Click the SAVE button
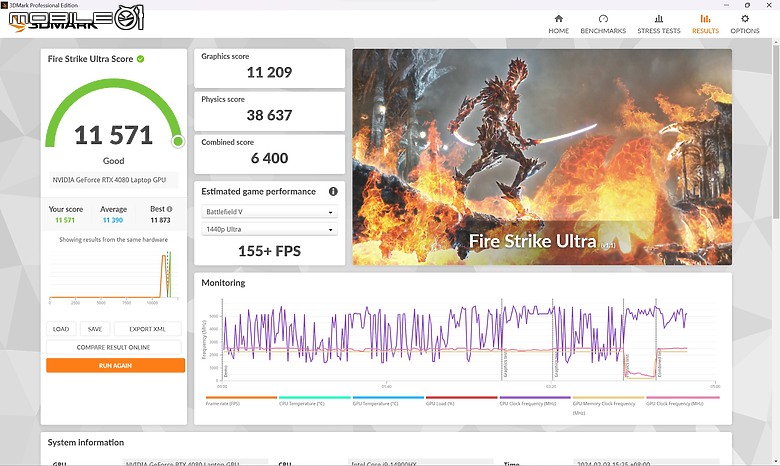 [x=95, y=329]
